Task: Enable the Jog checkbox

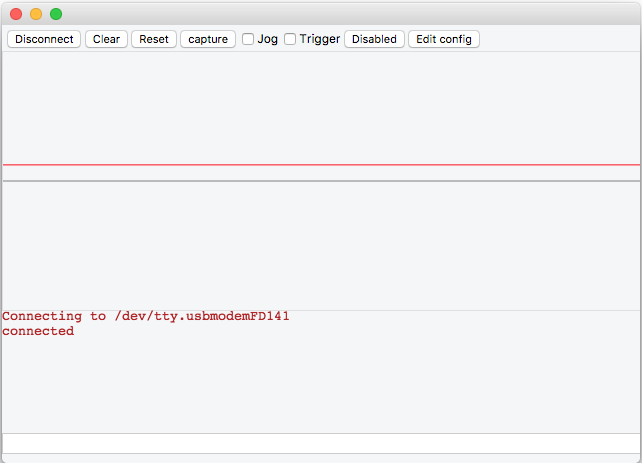Action: [248, 39]
